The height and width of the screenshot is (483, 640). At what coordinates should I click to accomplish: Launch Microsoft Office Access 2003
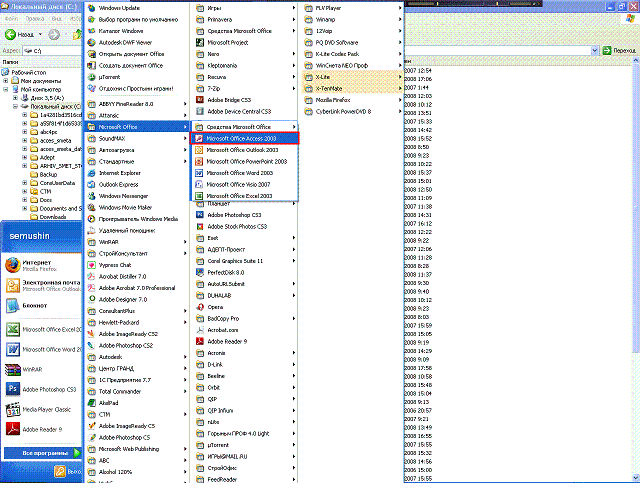pyautogui.click(x=245, y=138)
